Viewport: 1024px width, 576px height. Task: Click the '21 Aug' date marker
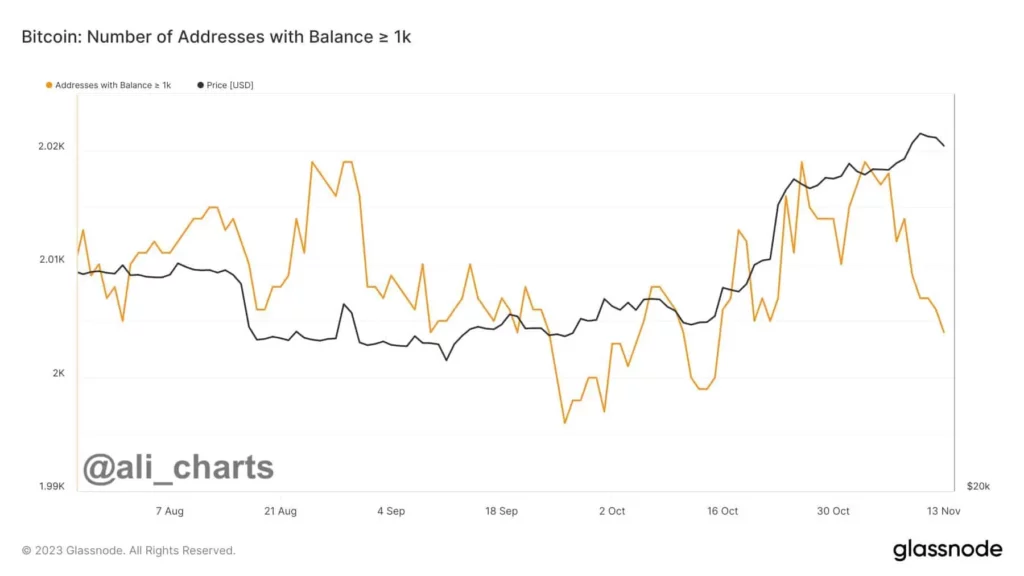point(281,511)
